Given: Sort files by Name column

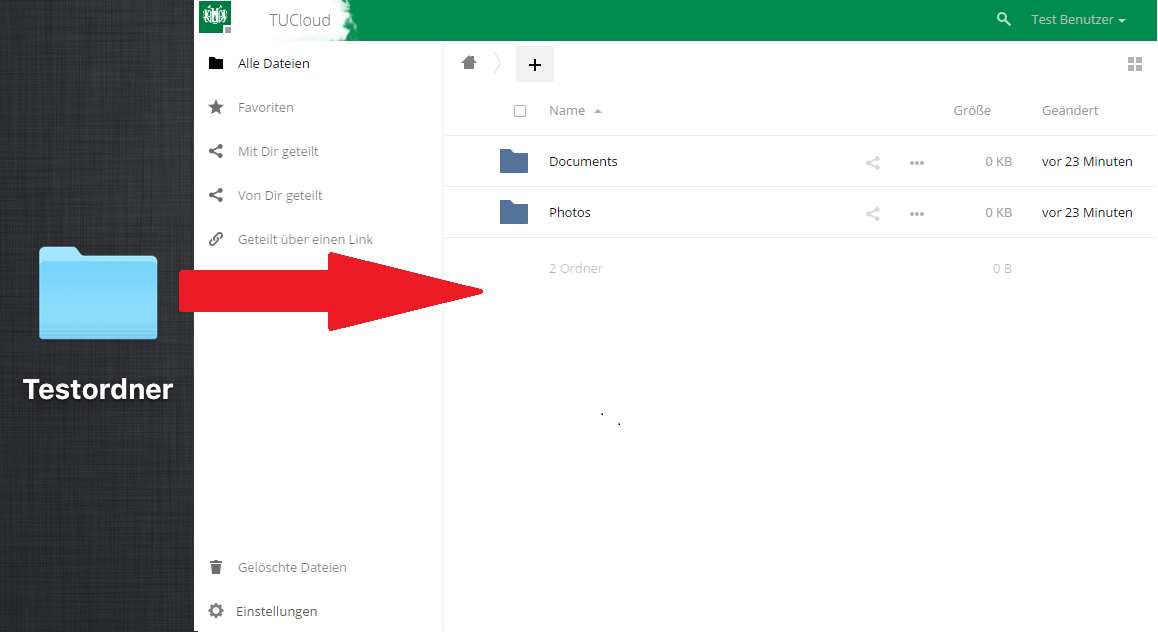Looking at the screenshot, I should pos(567,111).
